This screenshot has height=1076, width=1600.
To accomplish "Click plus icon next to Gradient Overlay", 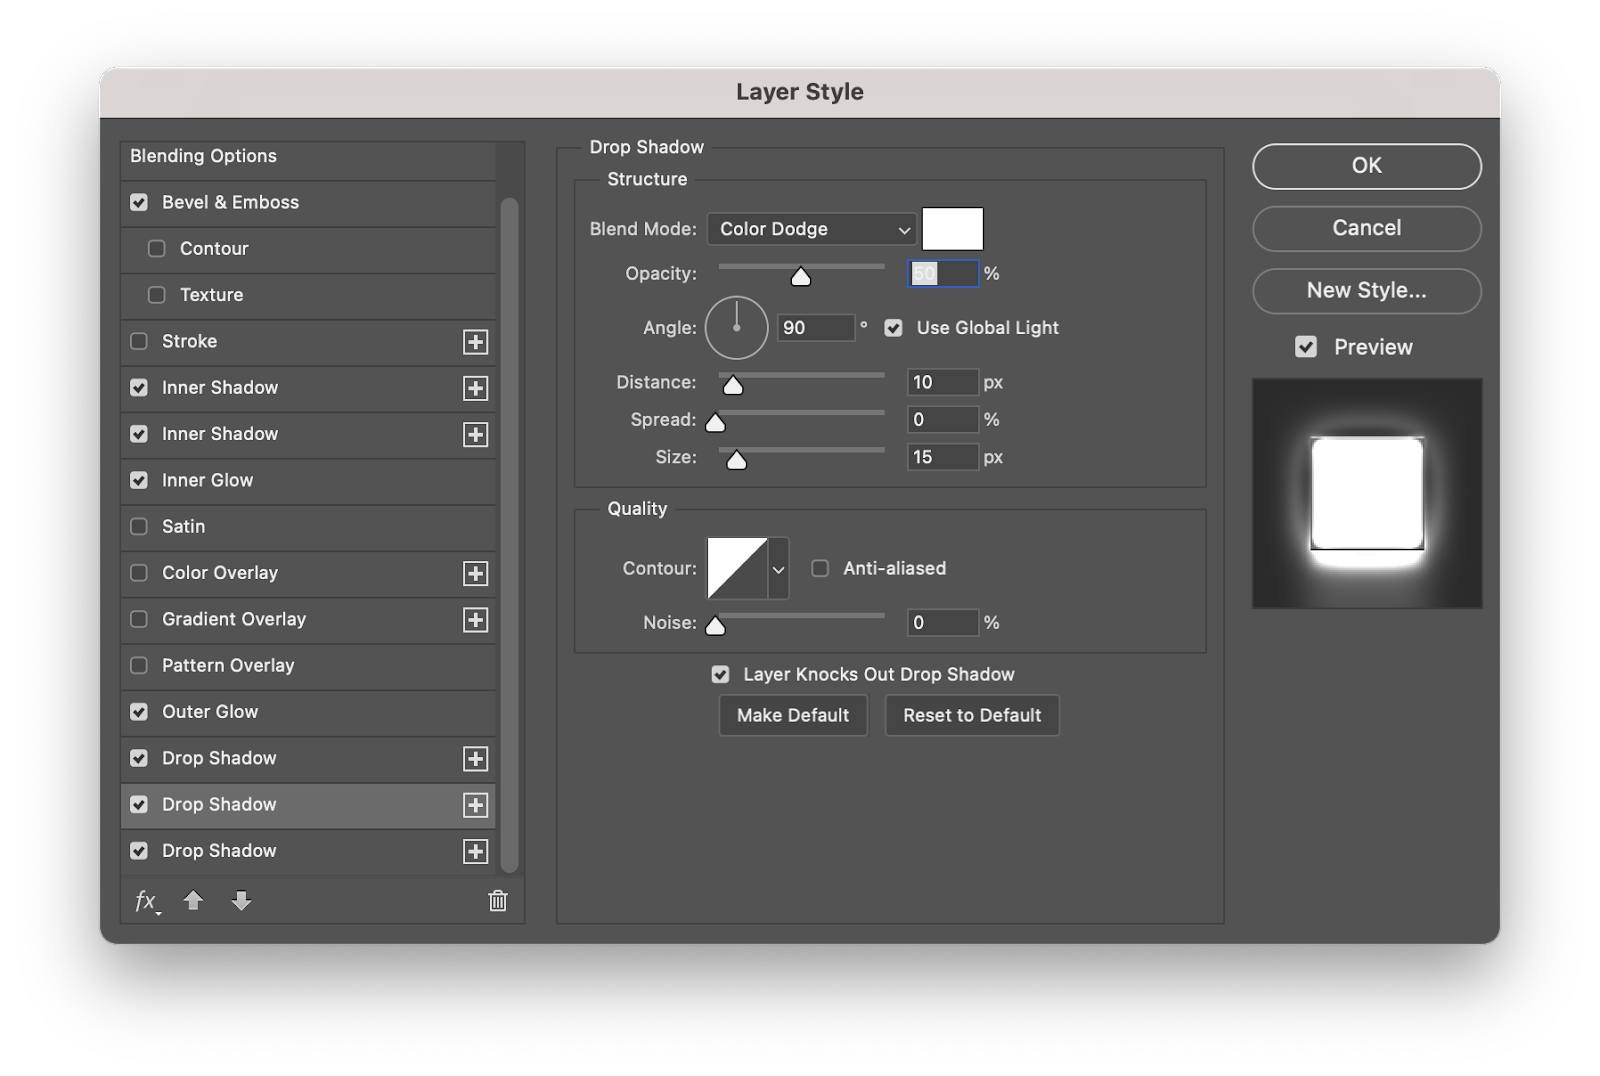I will click(475, 620).
